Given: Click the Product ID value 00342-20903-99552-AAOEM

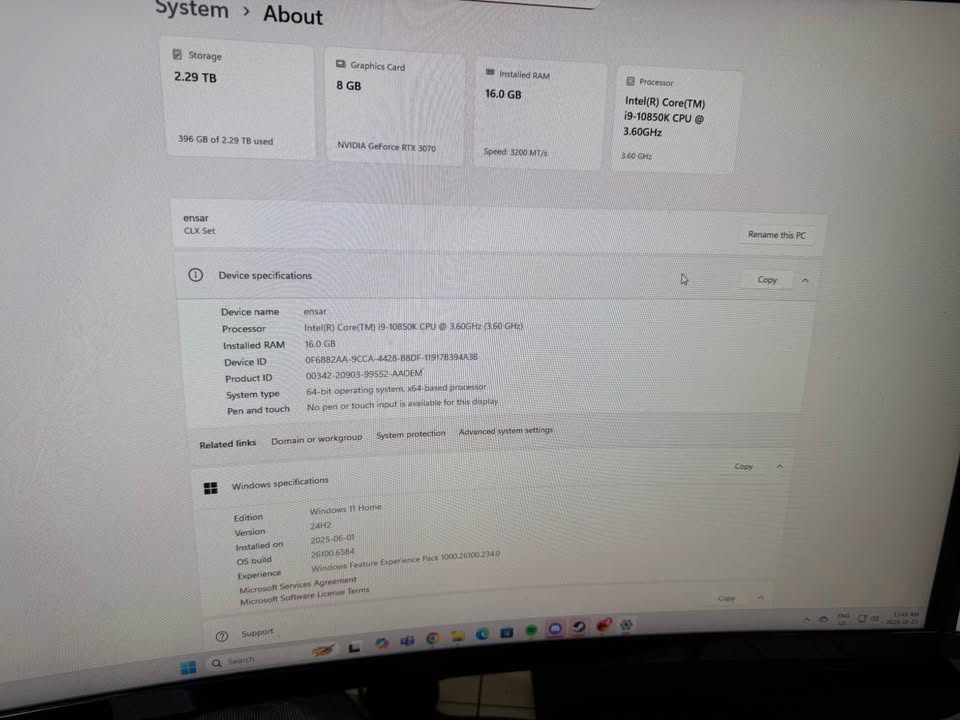Looking at the screenshot, I should pos(364,374).
